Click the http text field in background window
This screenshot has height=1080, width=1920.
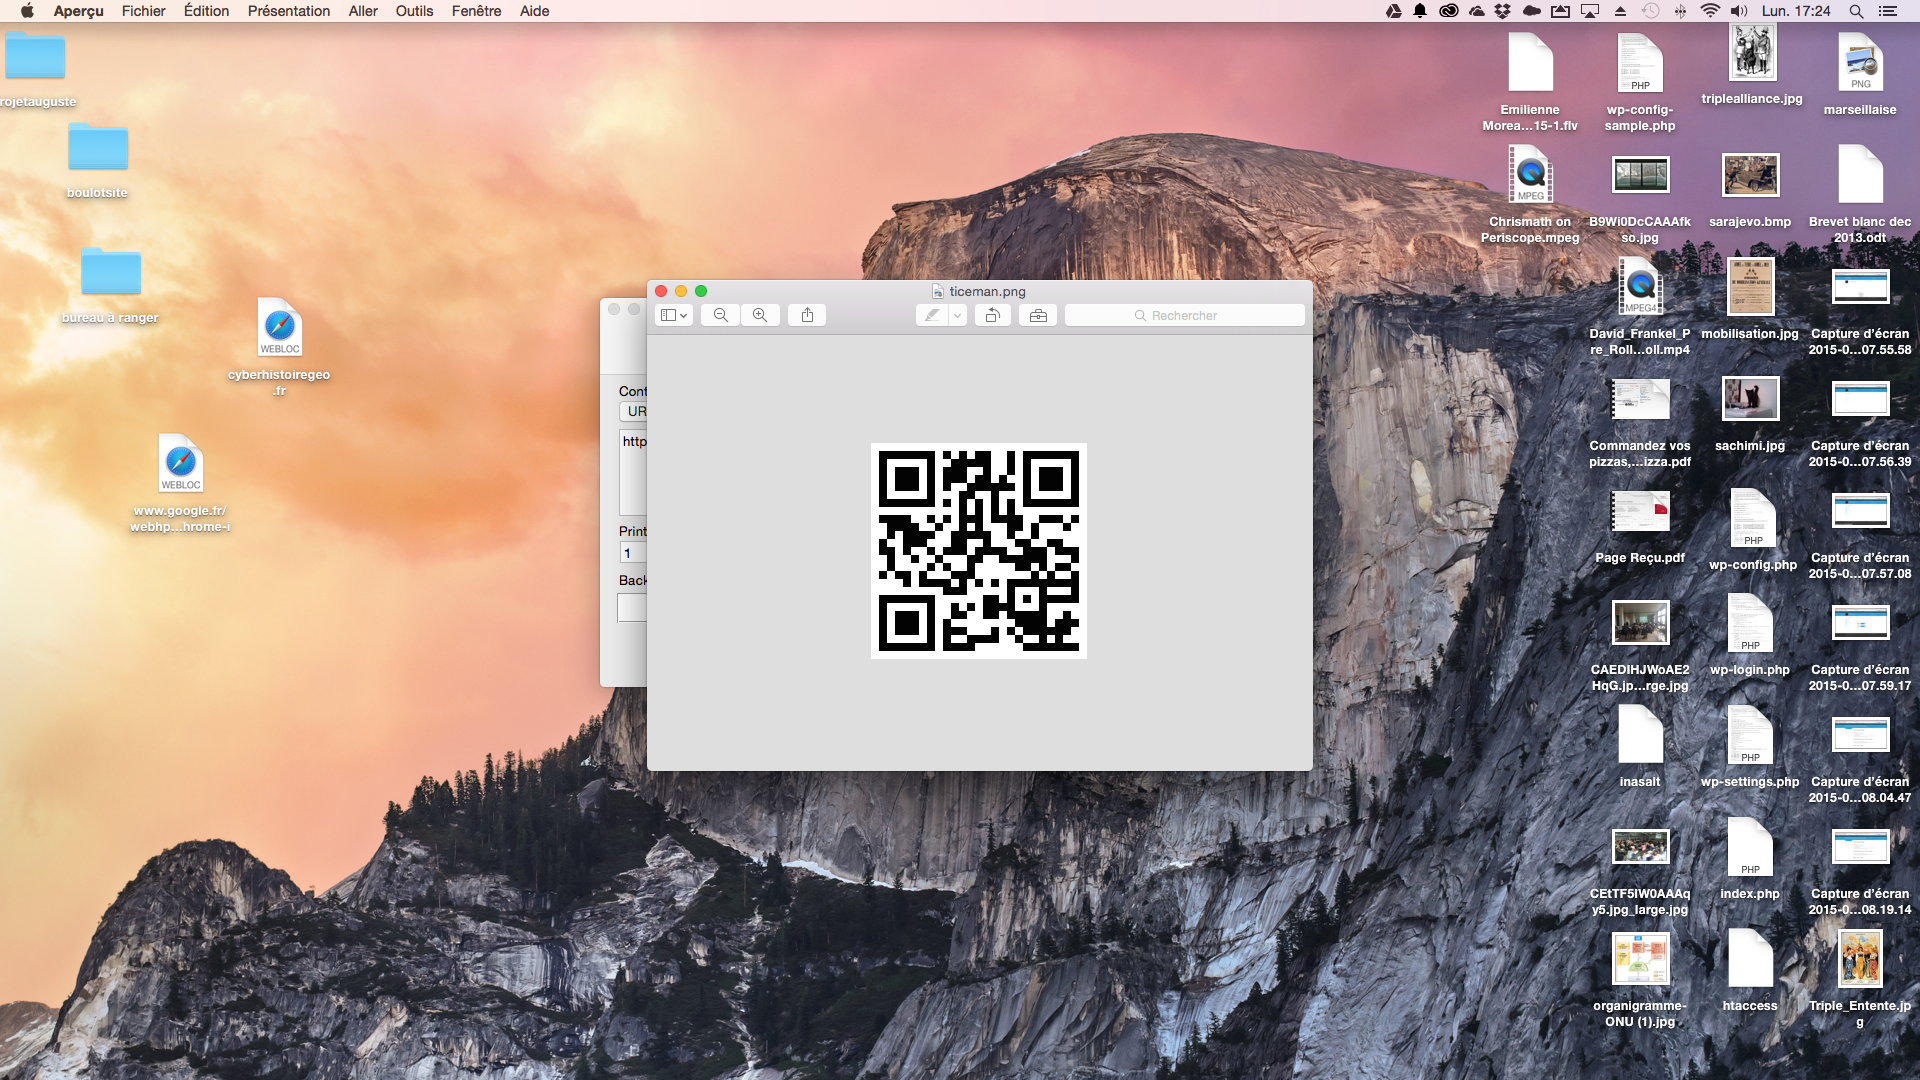tap(634, 472)
